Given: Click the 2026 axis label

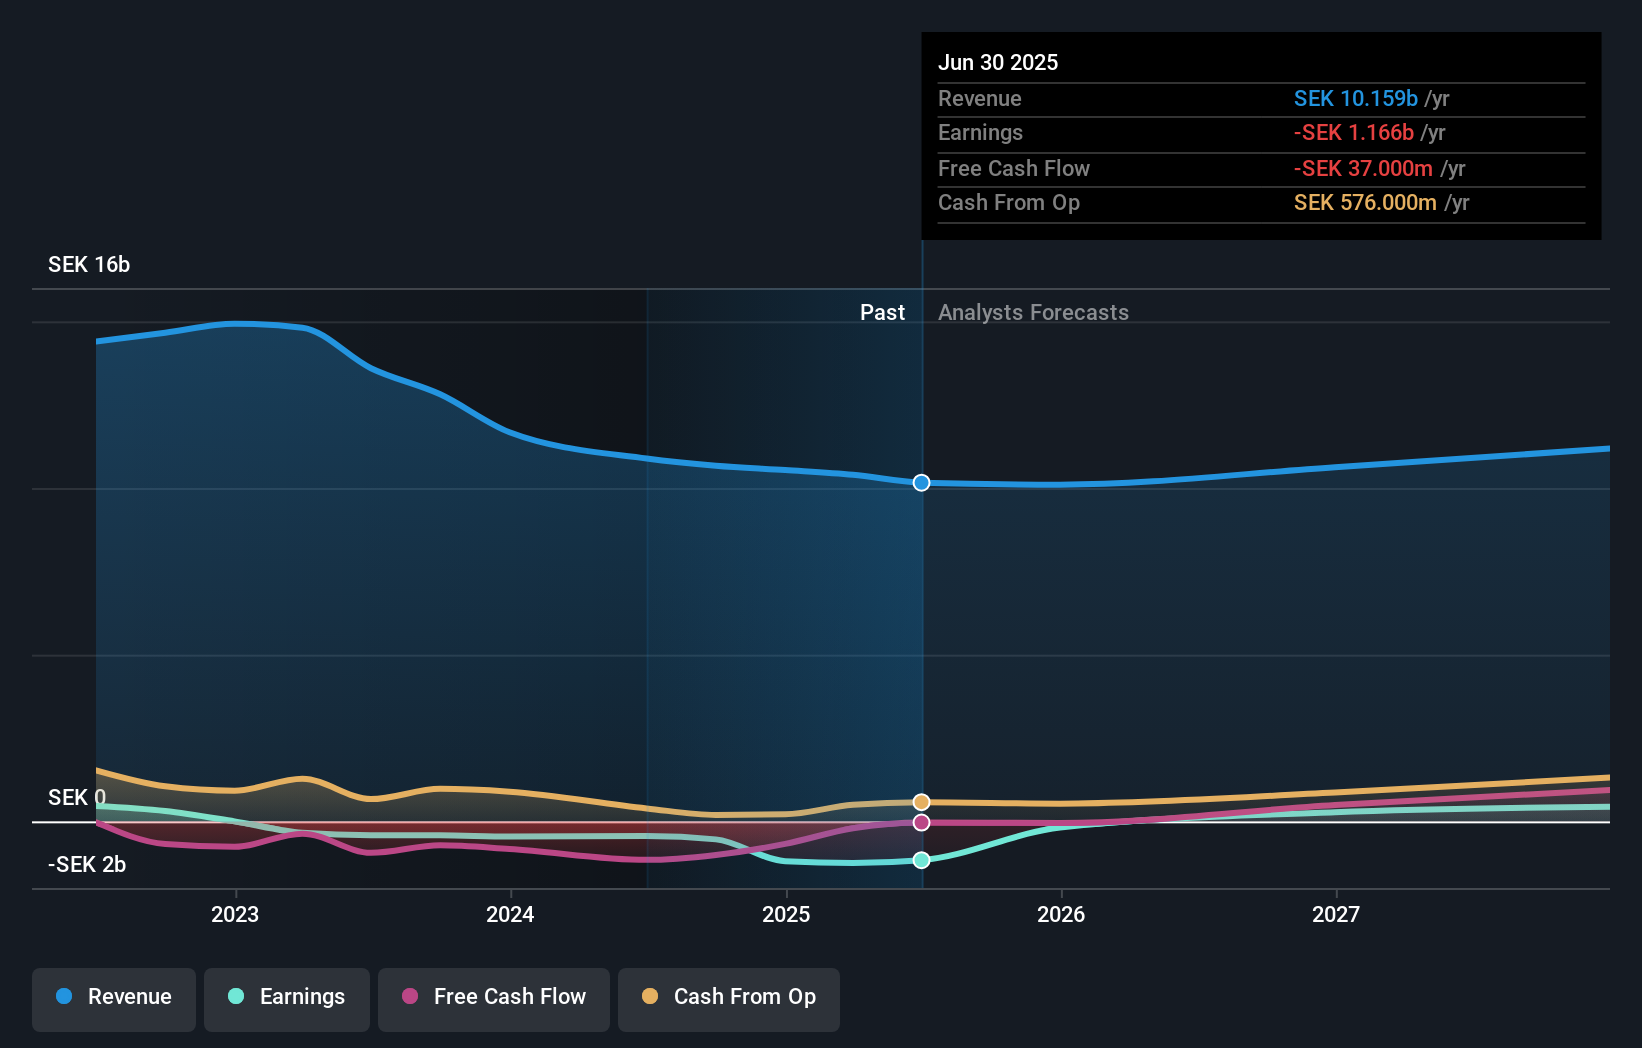Looking at the screenshot, I should pos(1062,913).
